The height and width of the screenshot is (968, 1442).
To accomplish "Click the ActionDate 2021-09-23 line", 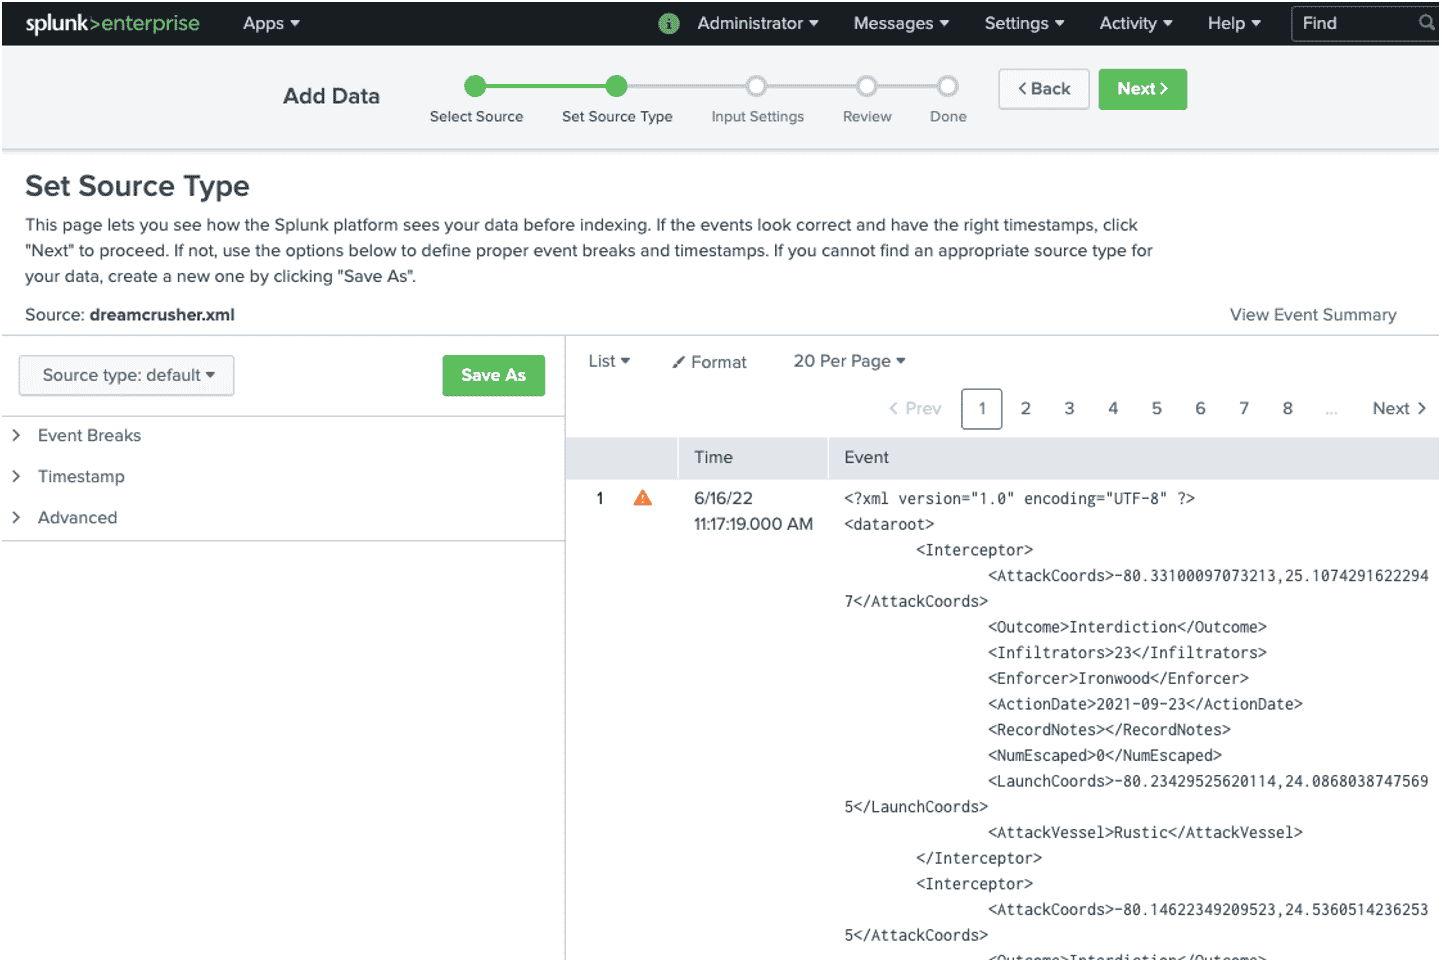I will 1145,704.
